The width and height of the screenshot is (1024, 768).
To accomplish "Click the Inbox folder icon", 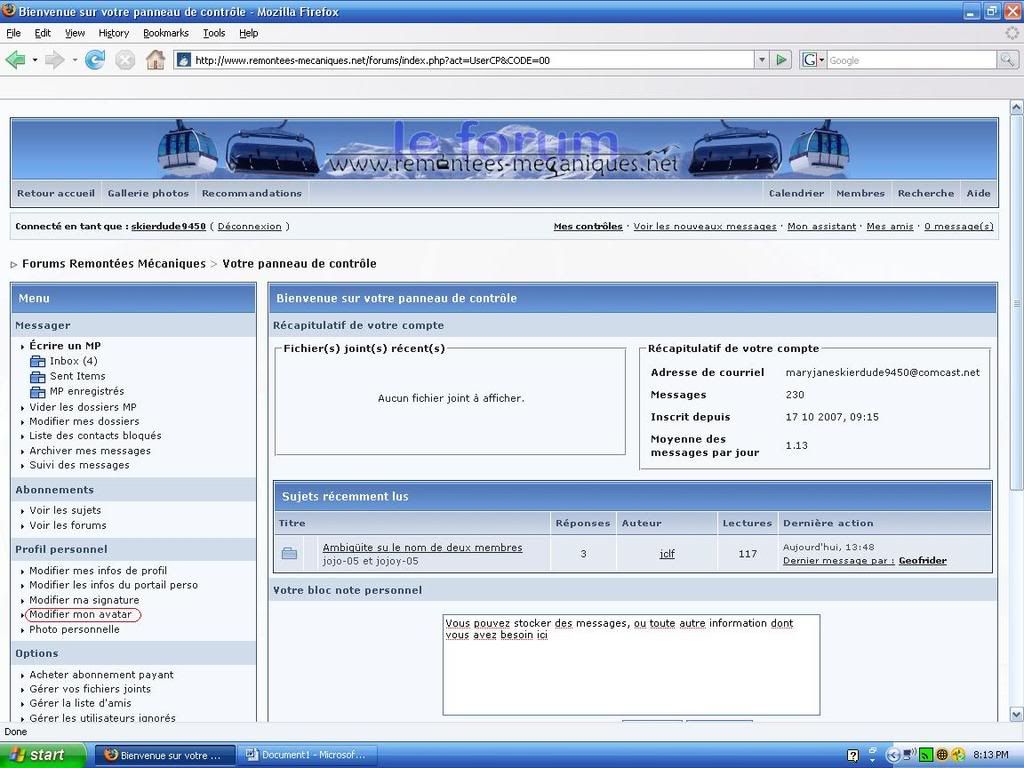I will click(37, 361).
